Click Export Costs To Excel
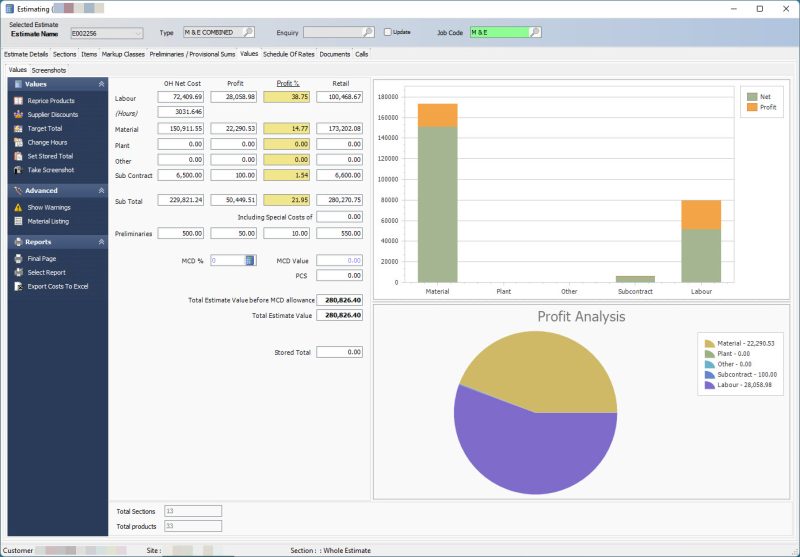 (57, 286)
